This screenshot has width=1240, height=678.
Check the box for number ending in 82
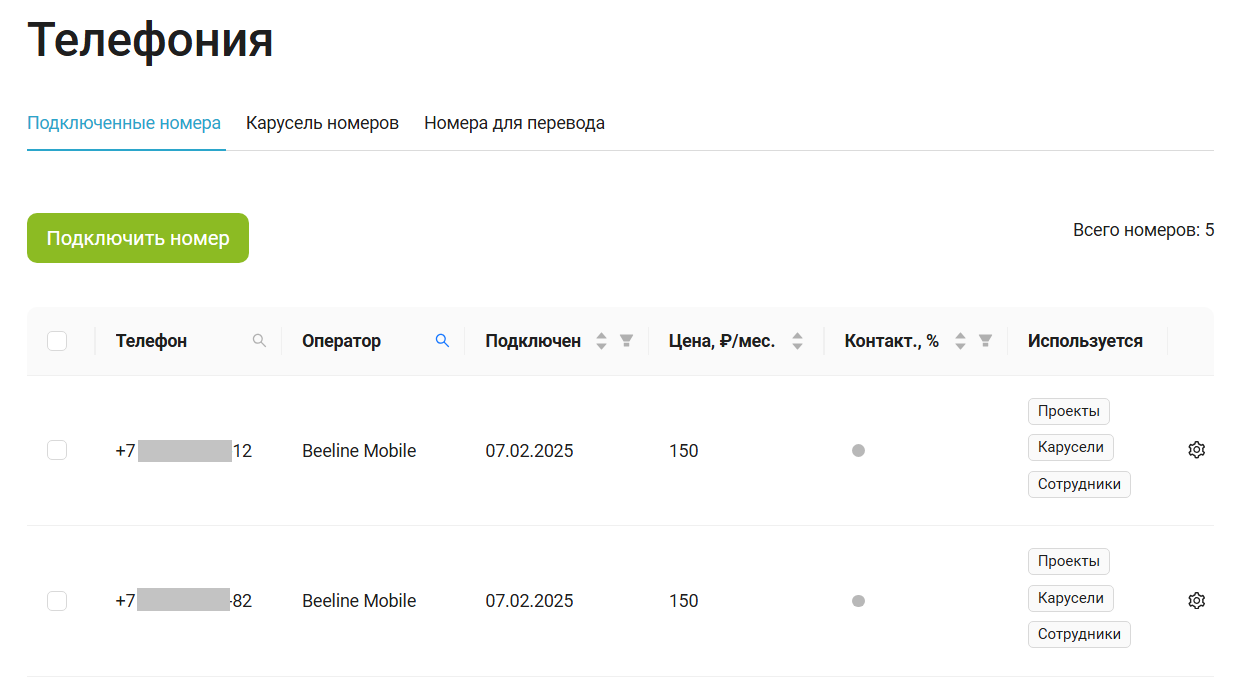[x=57, y=601]
